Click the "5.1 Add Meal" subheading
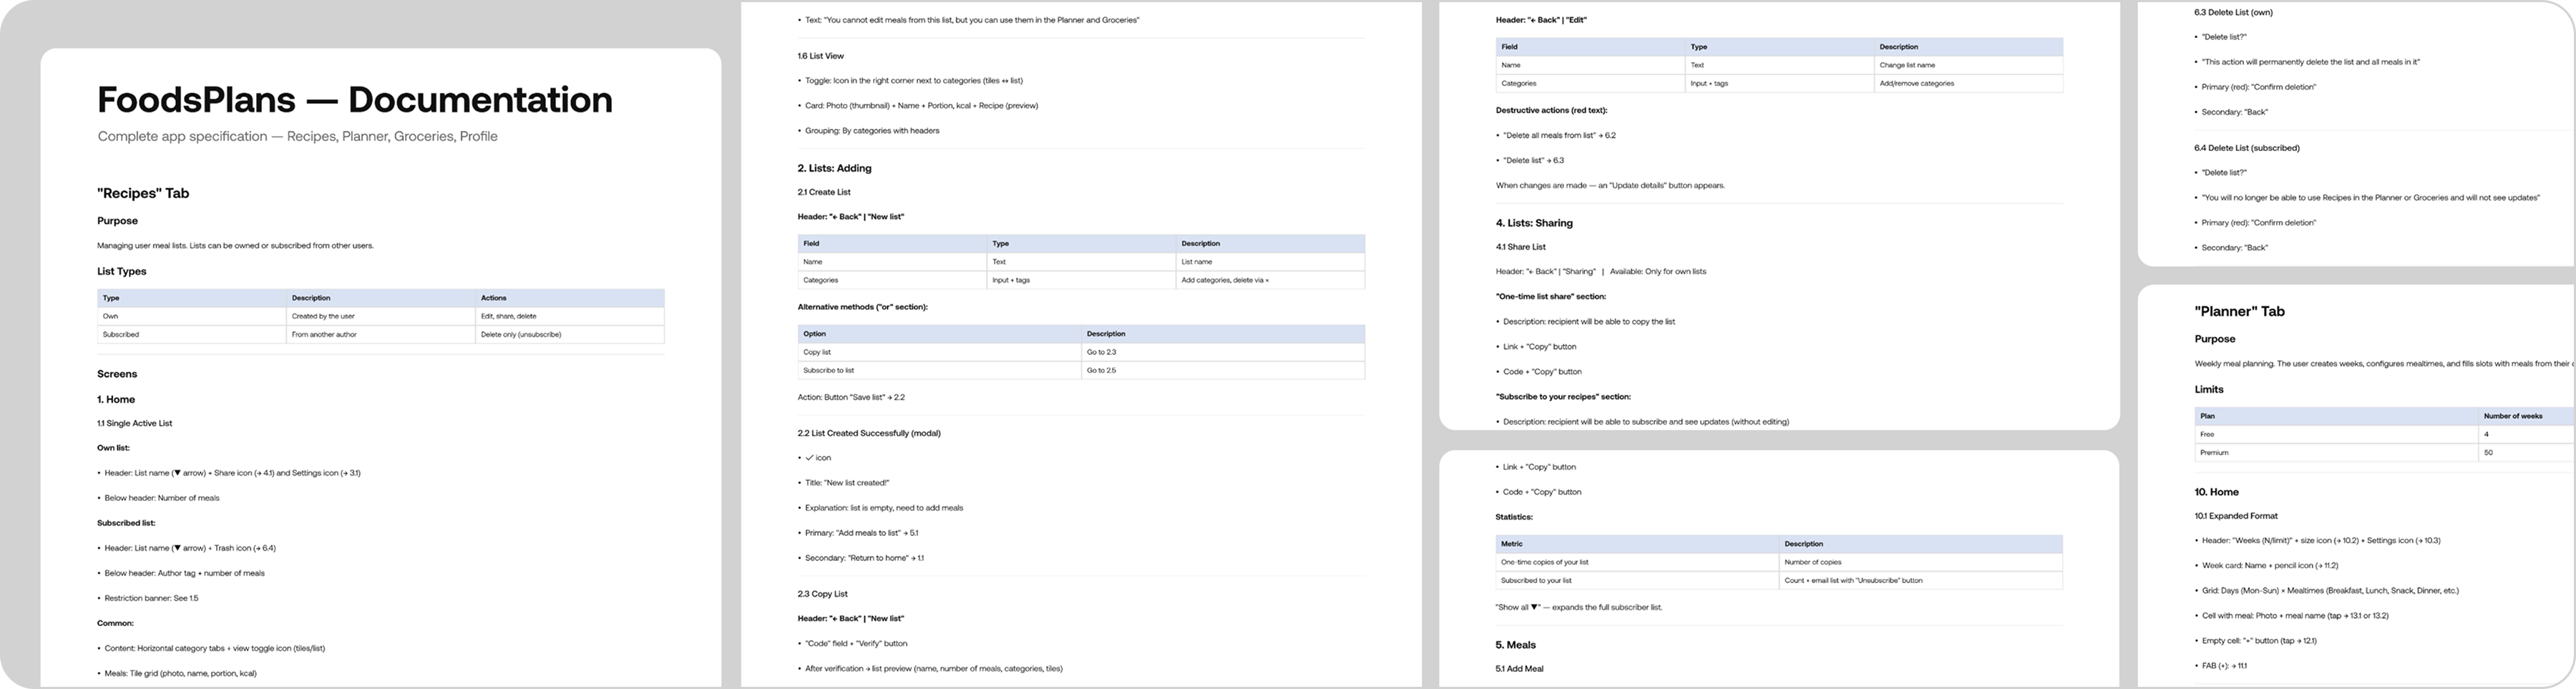The height and width of the screenshot is (689, 2576). coord(1520,669)
